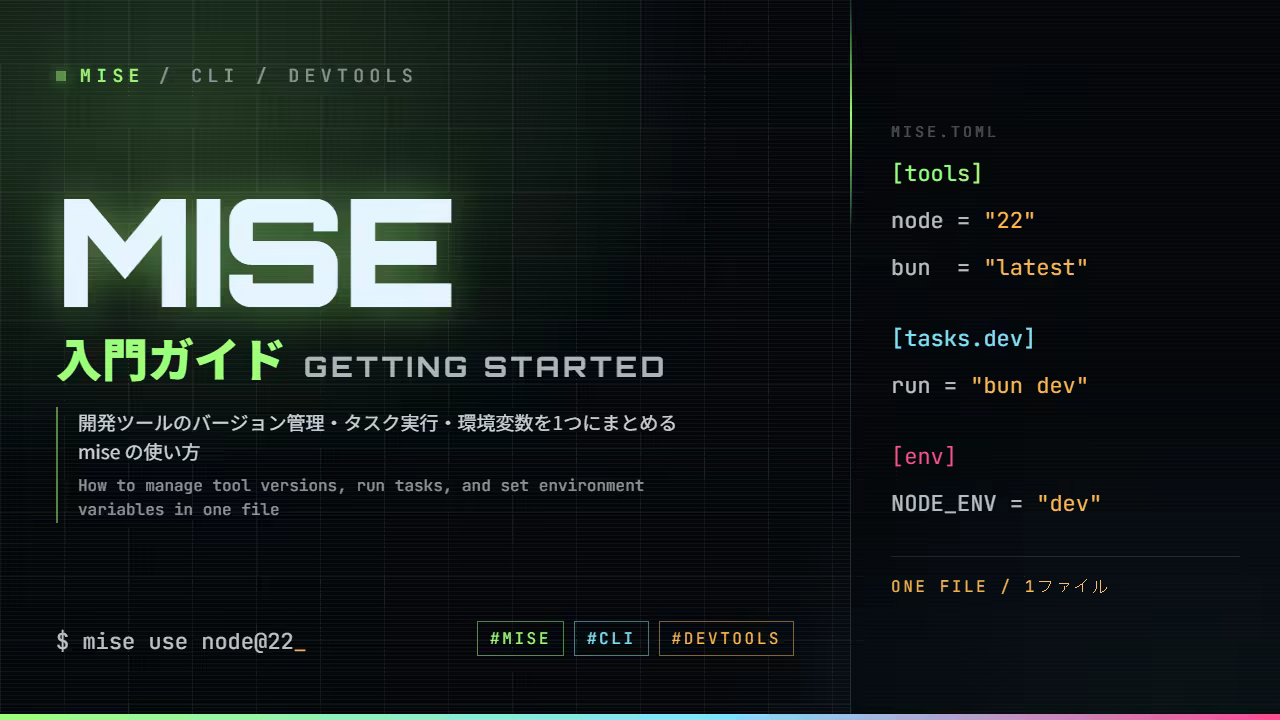Click the MISE.TOML file label
Screen dimensions: 1280x720
[944, 132]
